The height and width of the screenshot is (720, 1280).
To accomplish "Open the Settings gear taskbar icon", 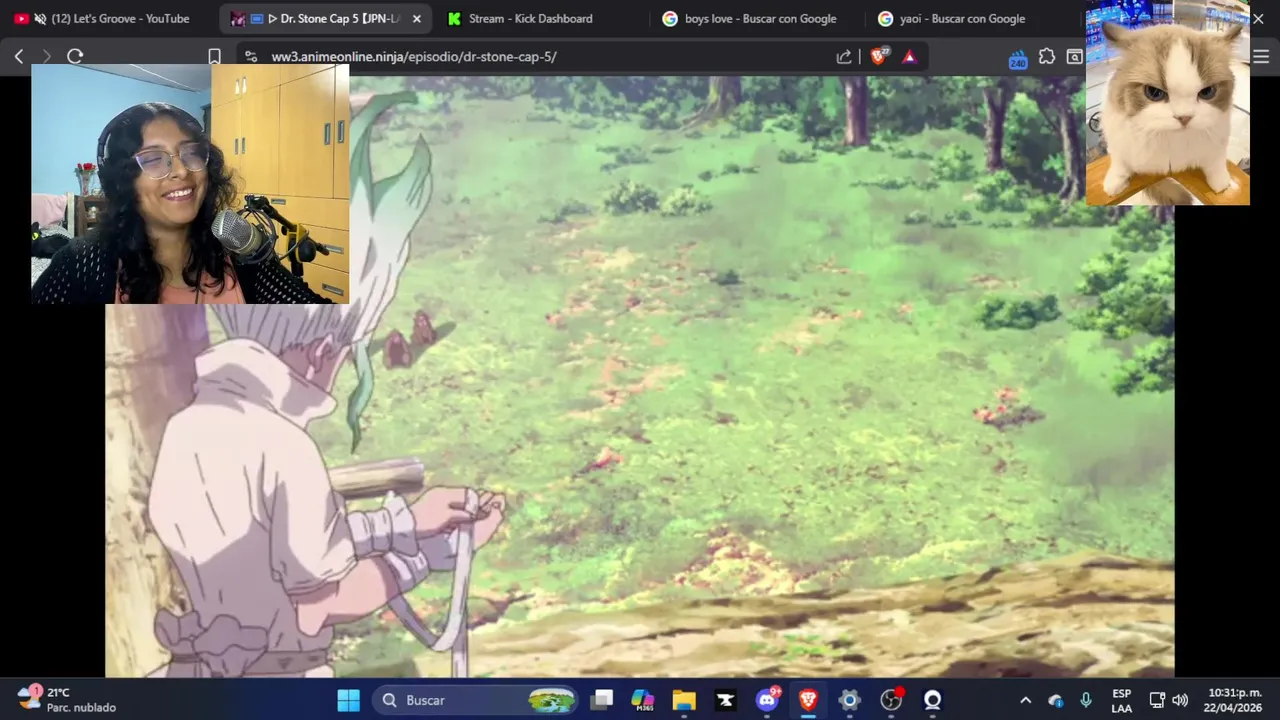I will click(x=849, y=700).
